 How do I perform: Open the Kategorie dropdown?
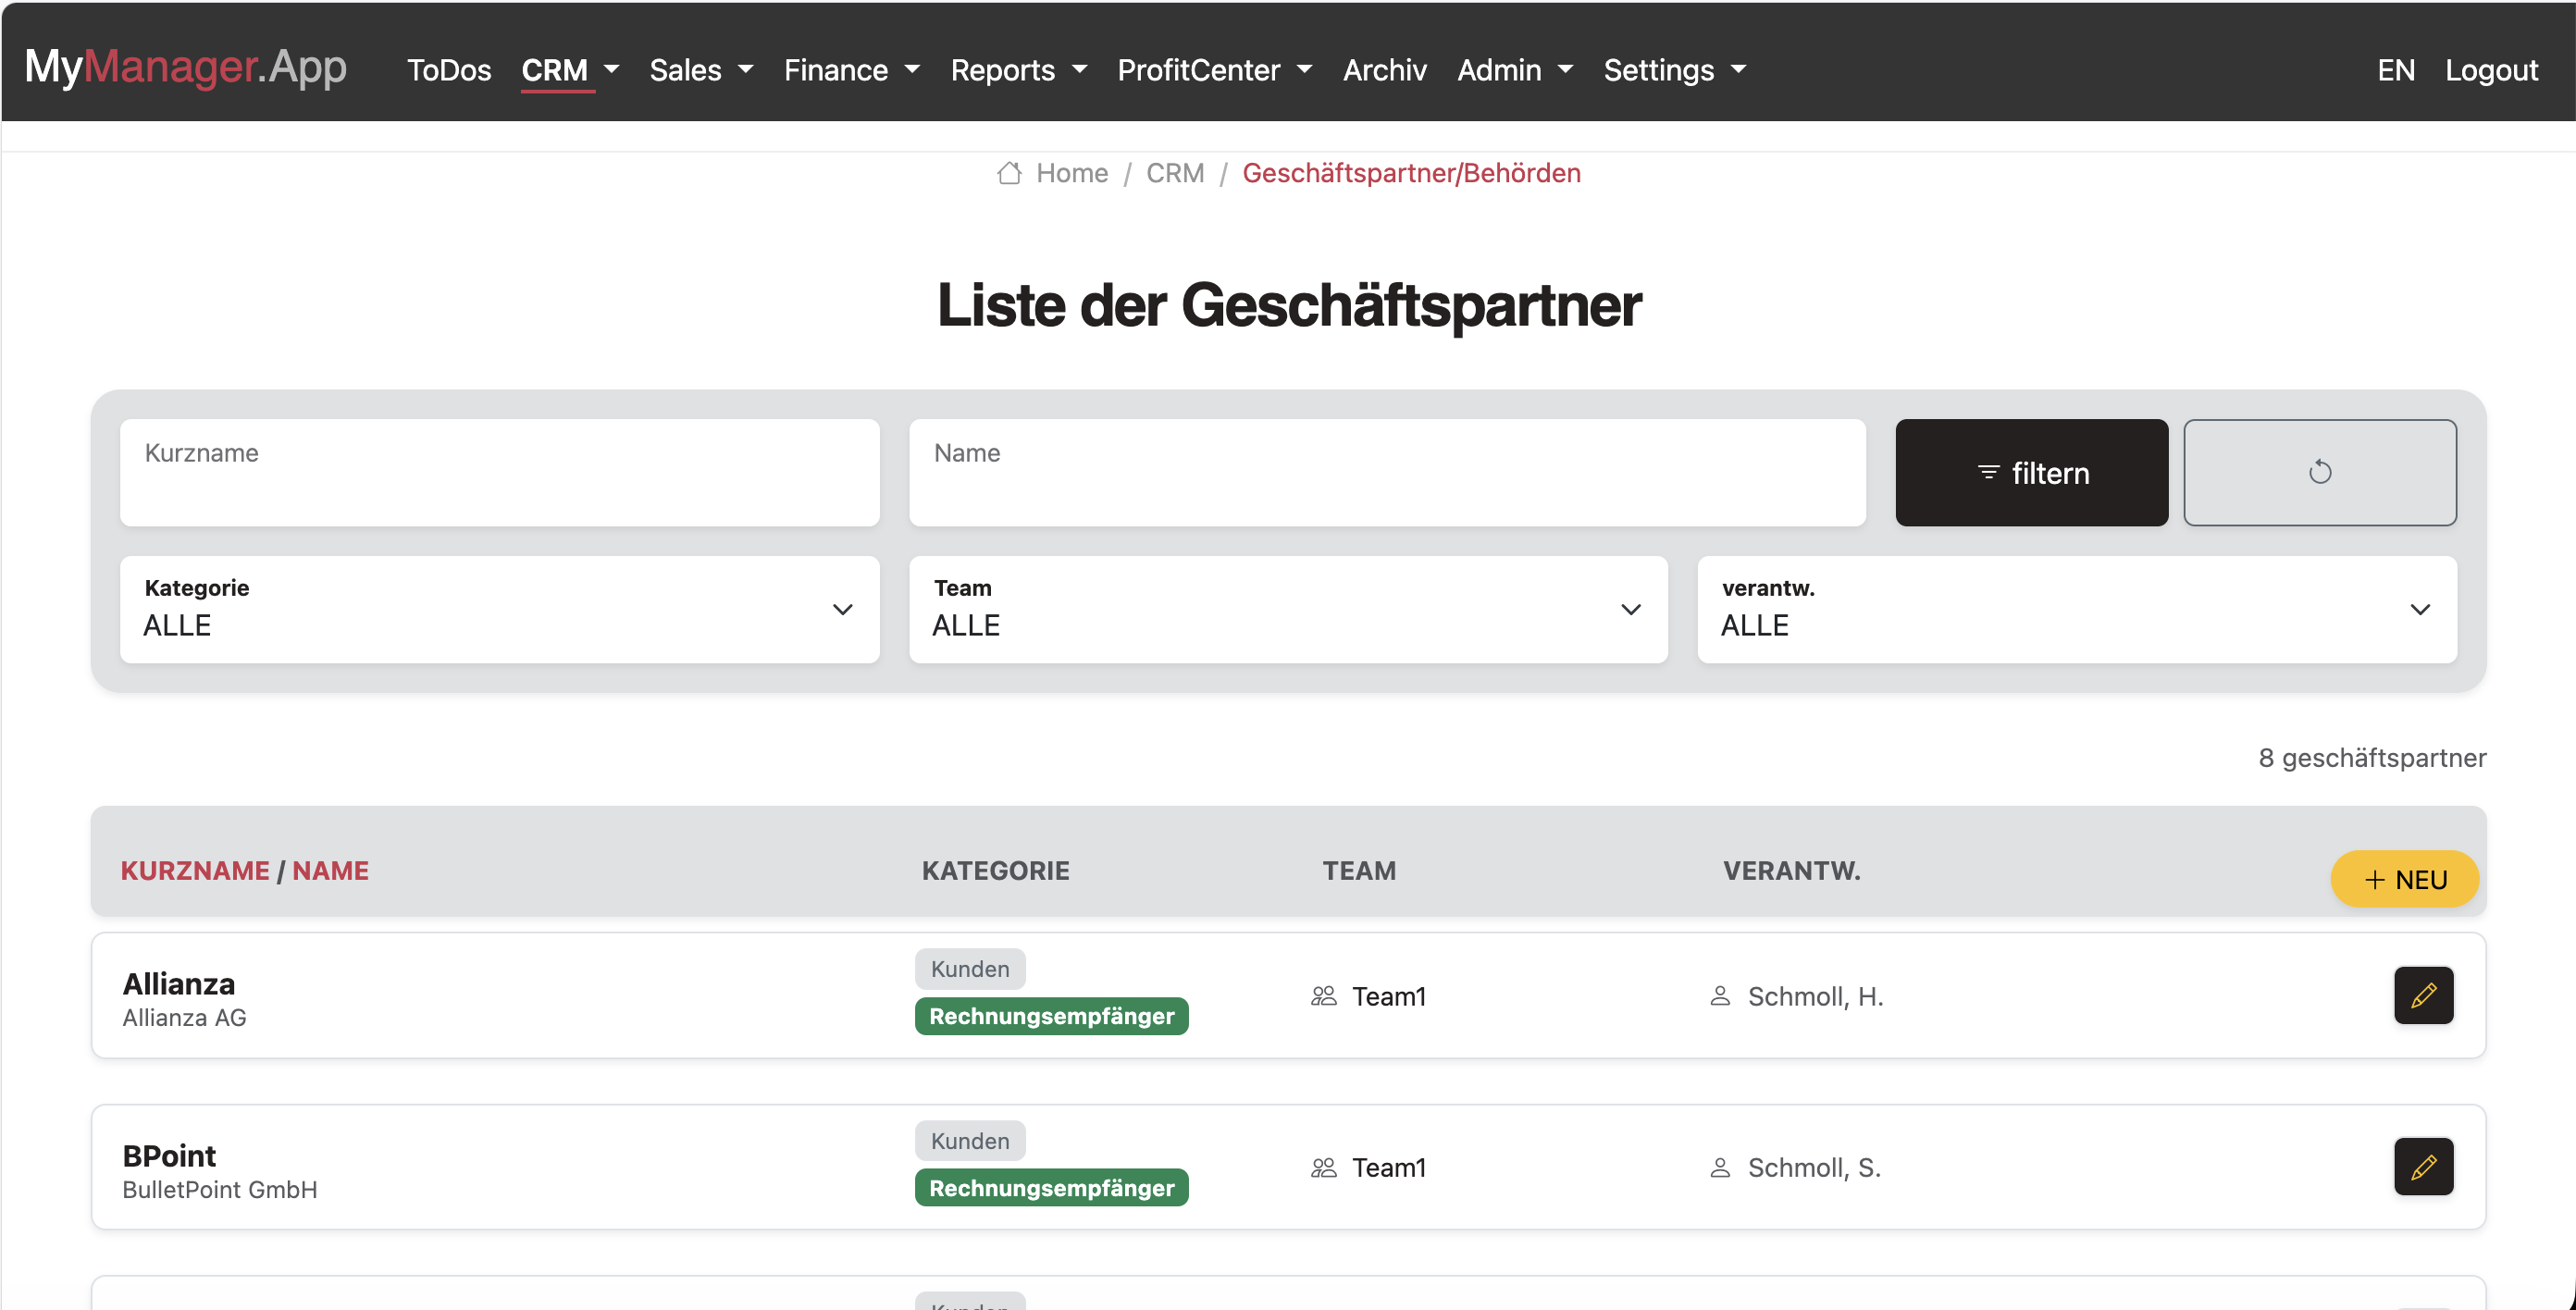pyautogui.click(x=499, y=609)
